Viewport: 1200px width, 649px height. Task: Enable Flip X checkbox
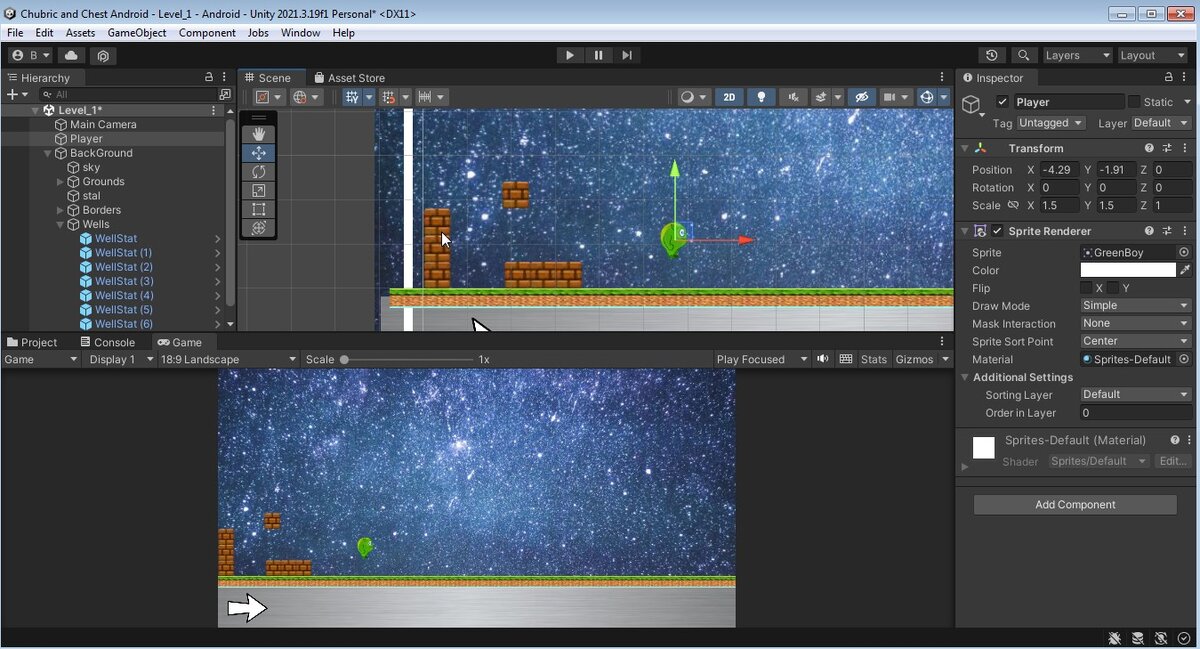(1086, 288)
